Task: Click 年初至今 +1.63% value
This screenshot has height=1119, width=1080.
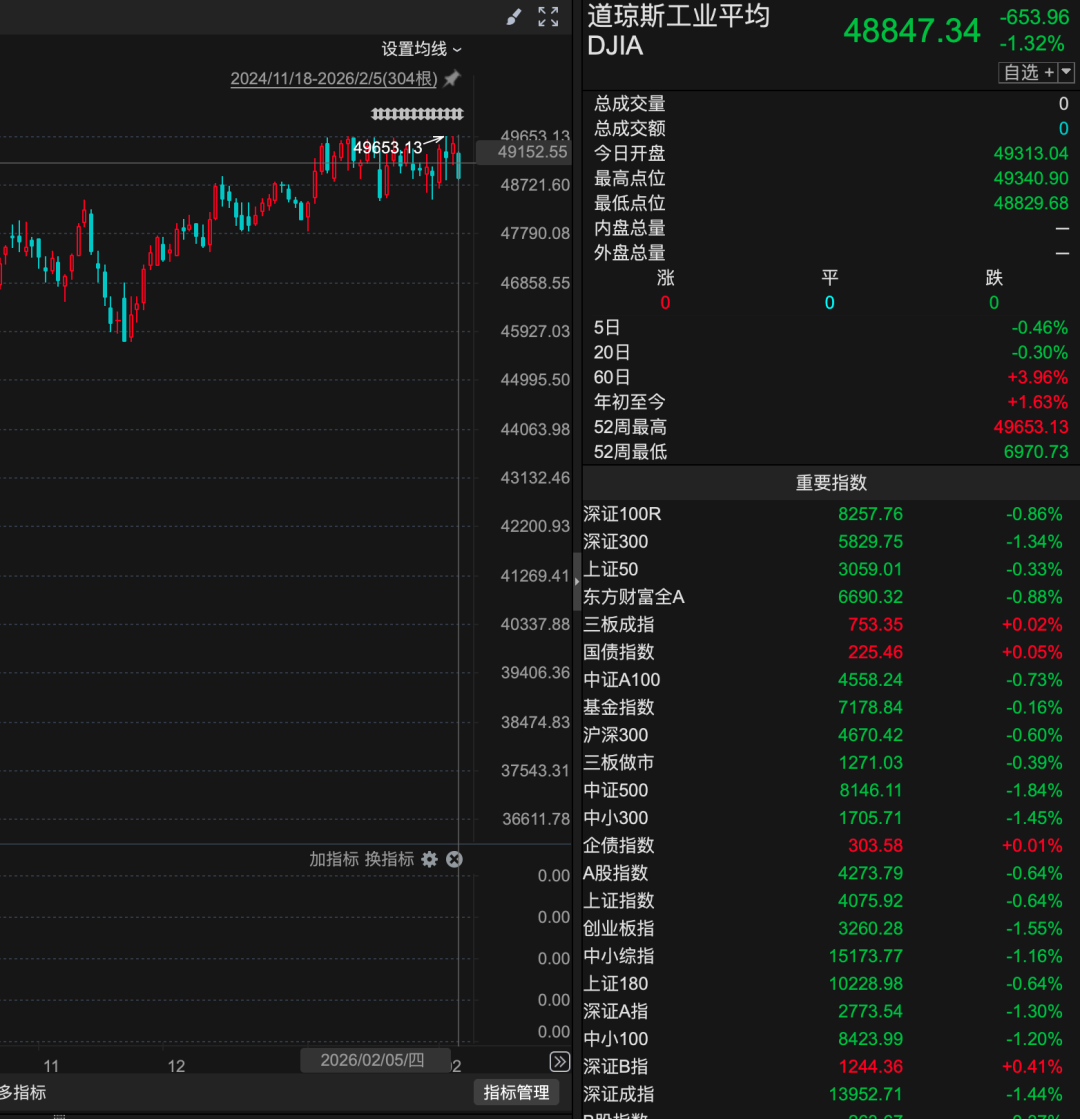Action: pos(1038,402)
